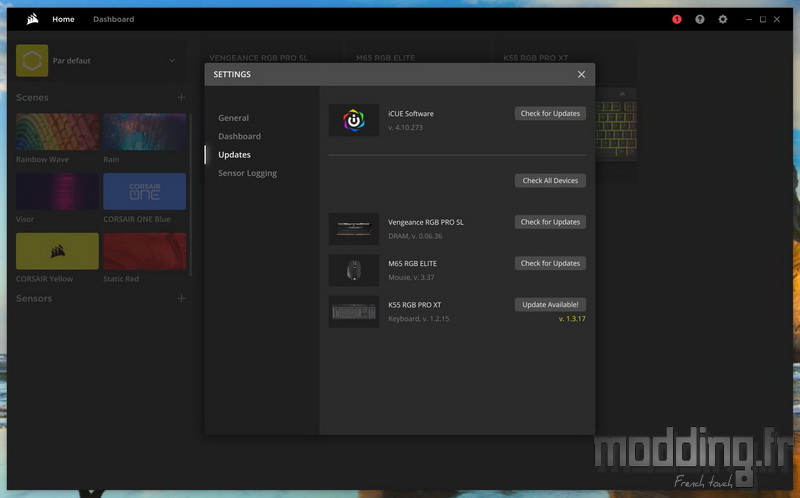The height and width of the screenshot is (498, 800).
Task: Click the M65 RGB ELITE mouse image
Action: [x=354, y=270]
